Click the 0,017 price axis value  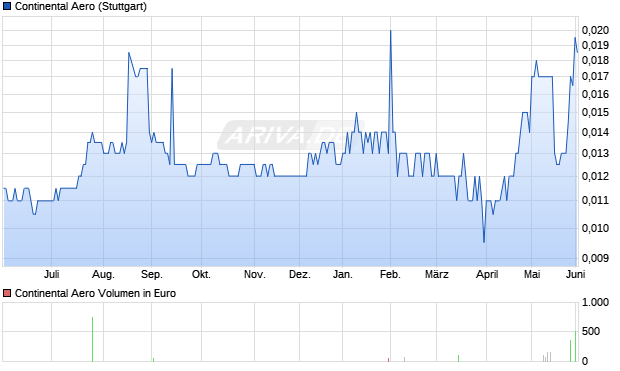tap(595, 76)
